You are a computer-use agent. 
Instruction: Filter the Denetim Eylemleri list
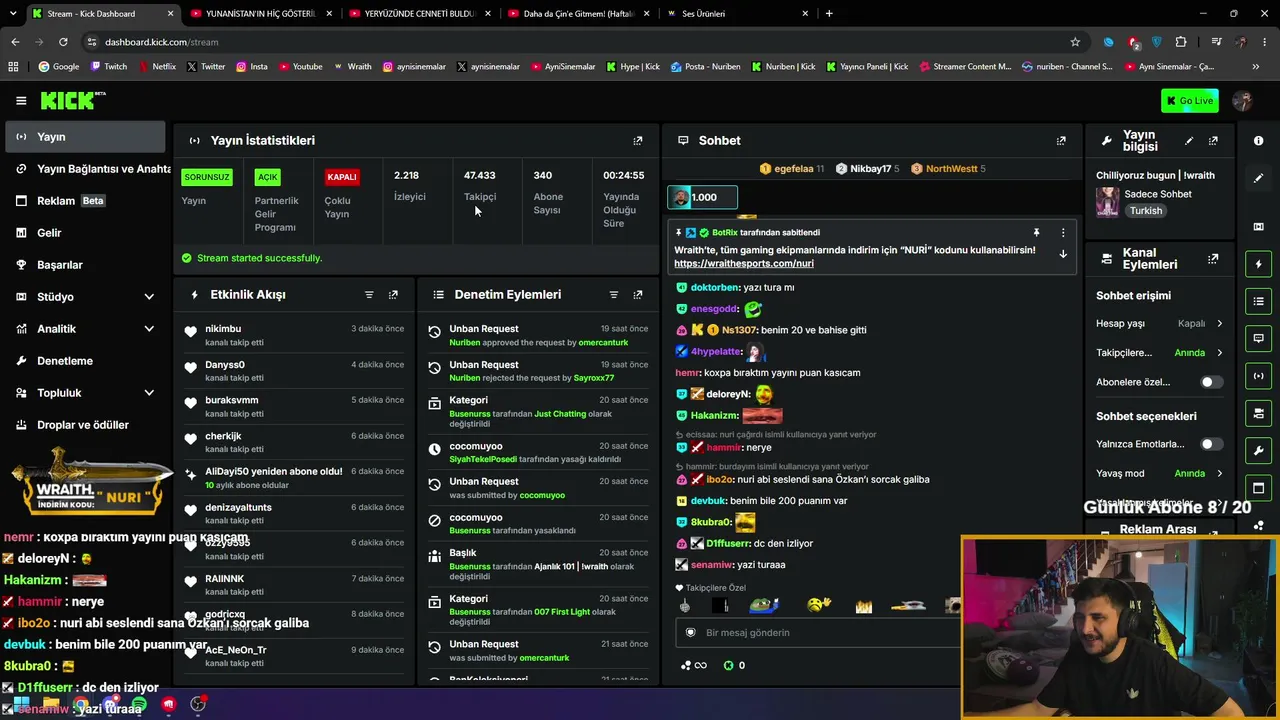coord(614,295)
